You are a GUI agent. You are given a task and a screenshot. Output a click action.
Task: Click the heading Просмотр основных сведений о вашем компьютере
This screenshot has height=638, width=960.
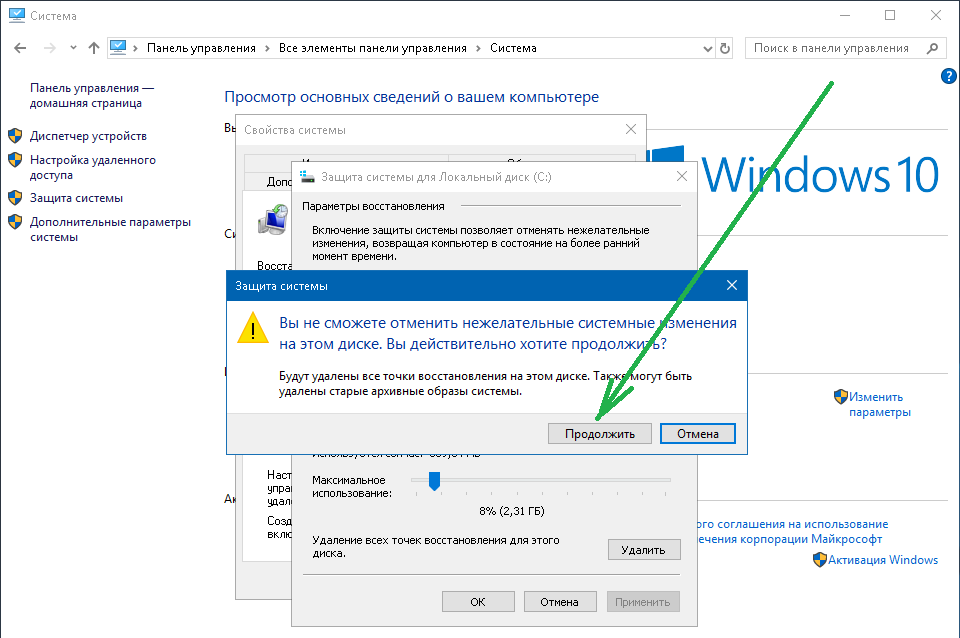[411, 97]
